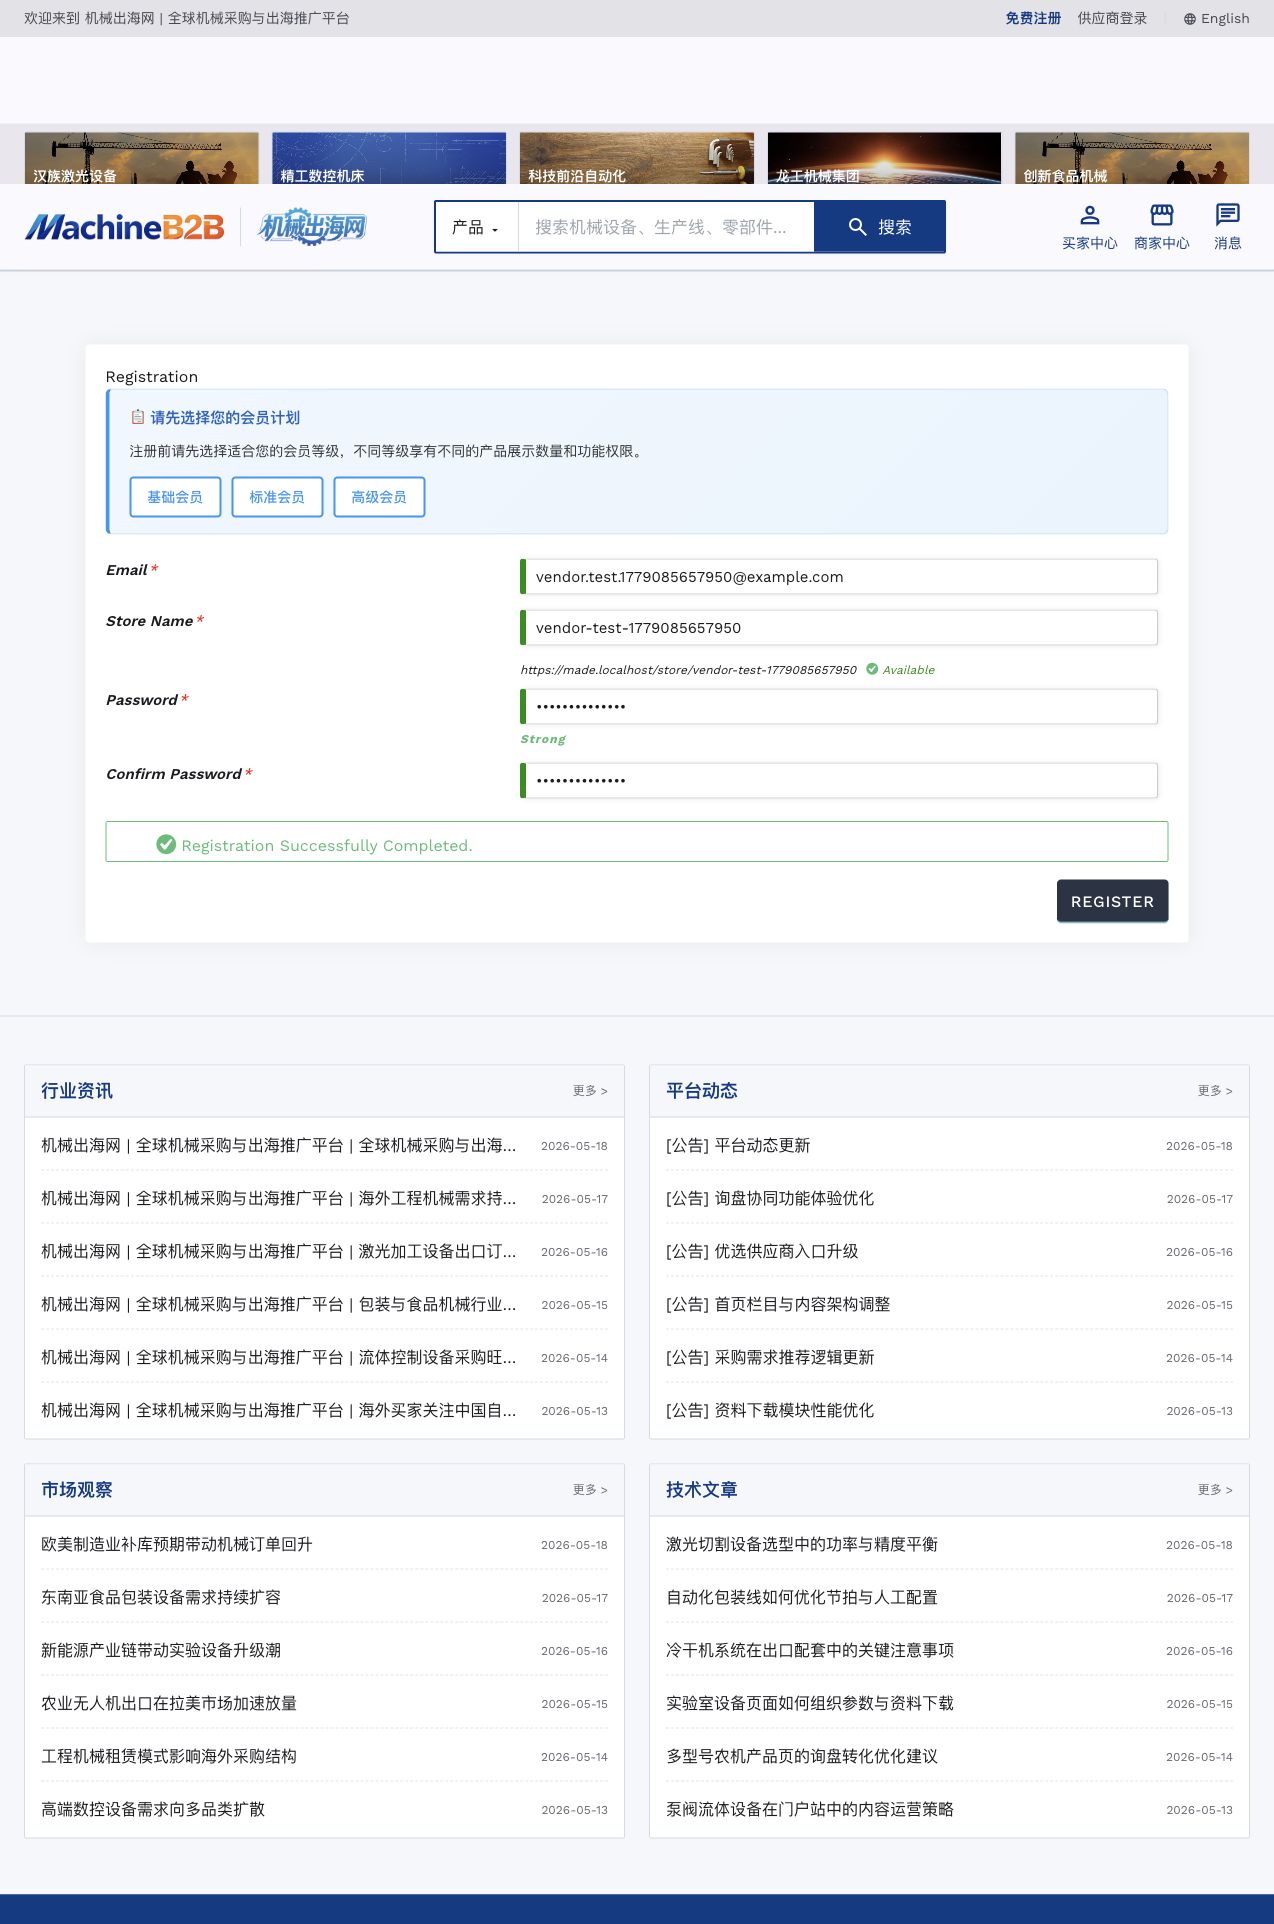This screenshot has height=1924, width=1274.
Task: Click the Email input field
Action: (x=839, y=576)
